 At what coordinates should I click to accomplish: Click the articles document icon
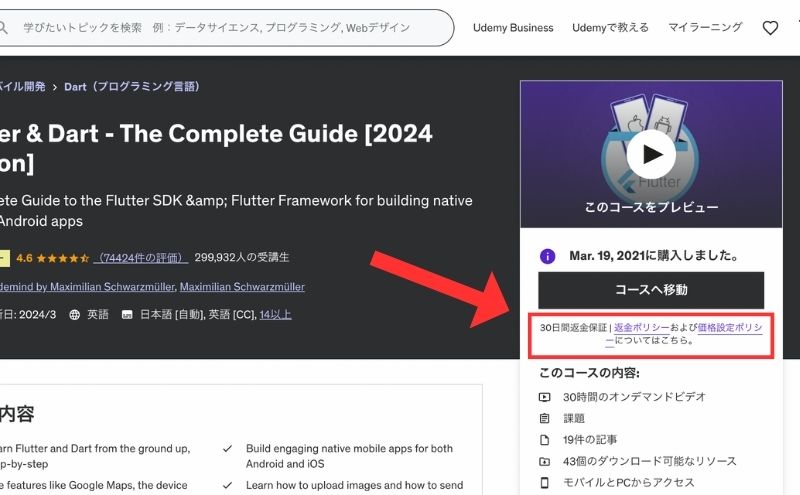click(544, 440)
